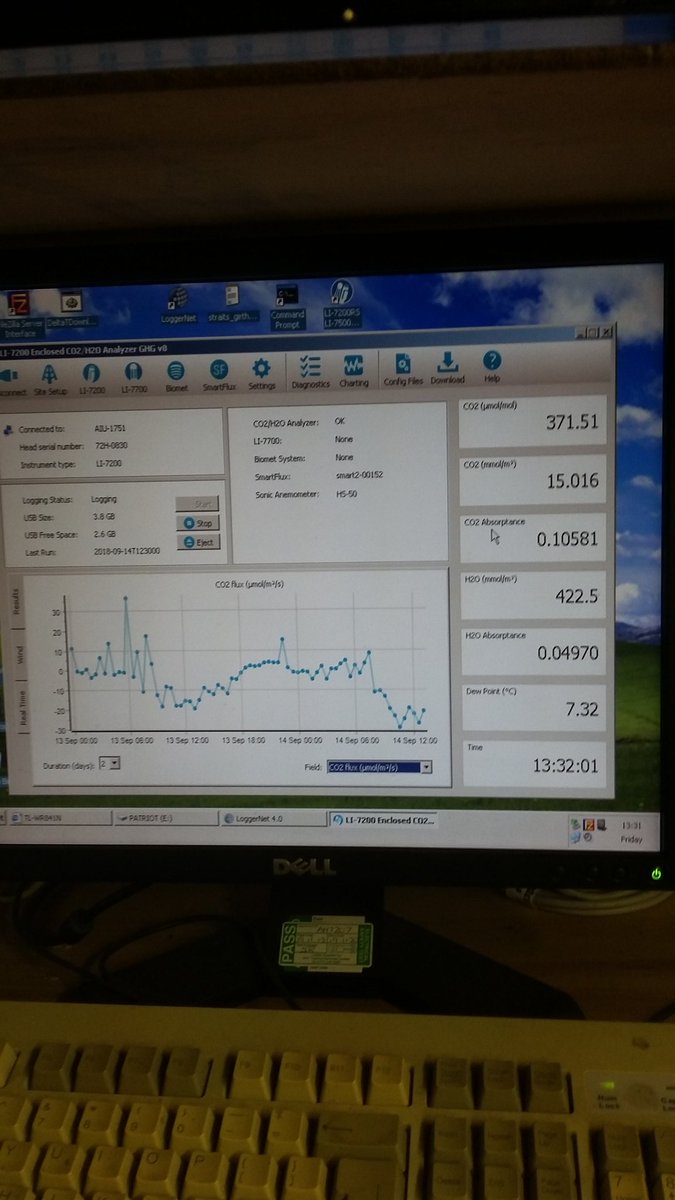Open the Charting icon

point(354,372)
